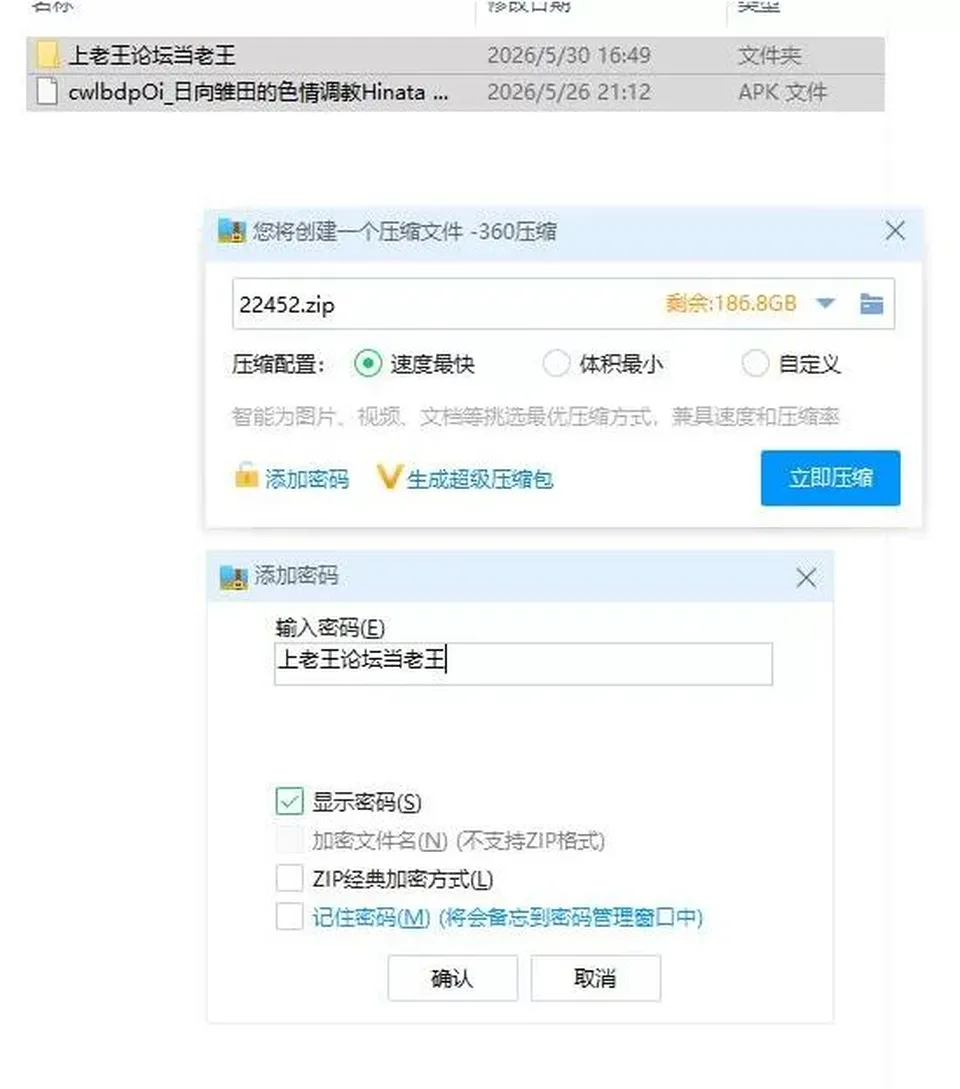Screen dimensions: 960x1089
Task: Expand the save location dropdown arrow
Action: click(x=825, y=303)
